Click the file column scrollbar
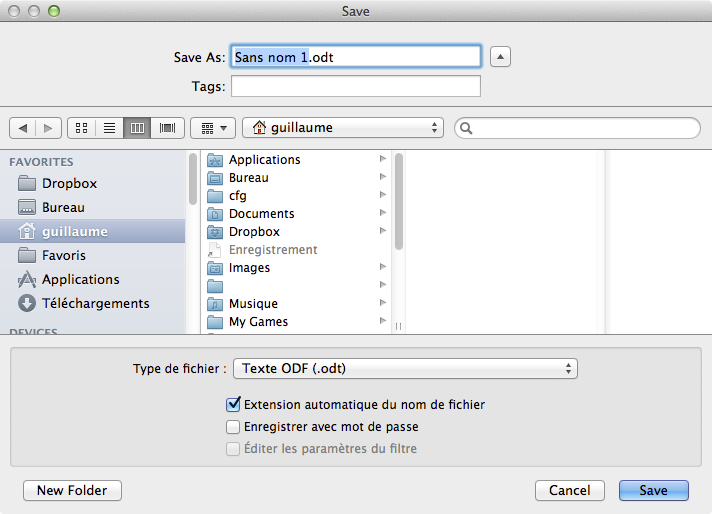This screenshot has height=514, width=712. [x=399, y=201]
